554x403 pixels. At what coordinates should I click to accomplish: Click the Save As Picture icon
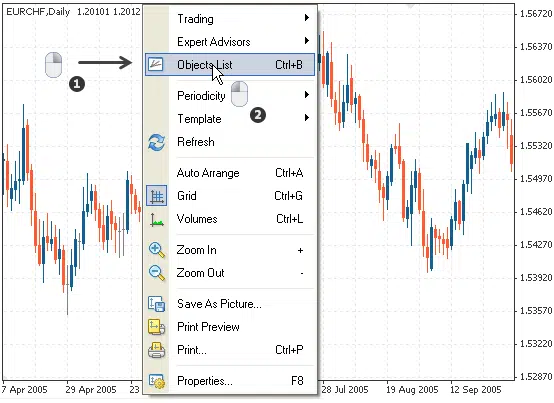pos(157,304)
